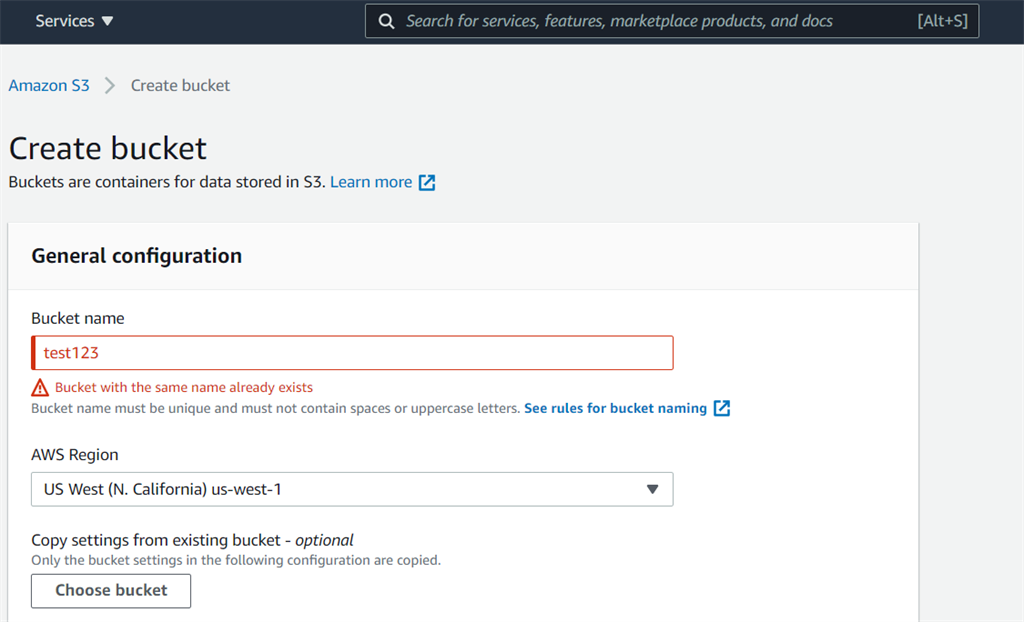Click the Services dropdown caret icon
Viewport: 1024px width, 622px height.
[106, 19]
